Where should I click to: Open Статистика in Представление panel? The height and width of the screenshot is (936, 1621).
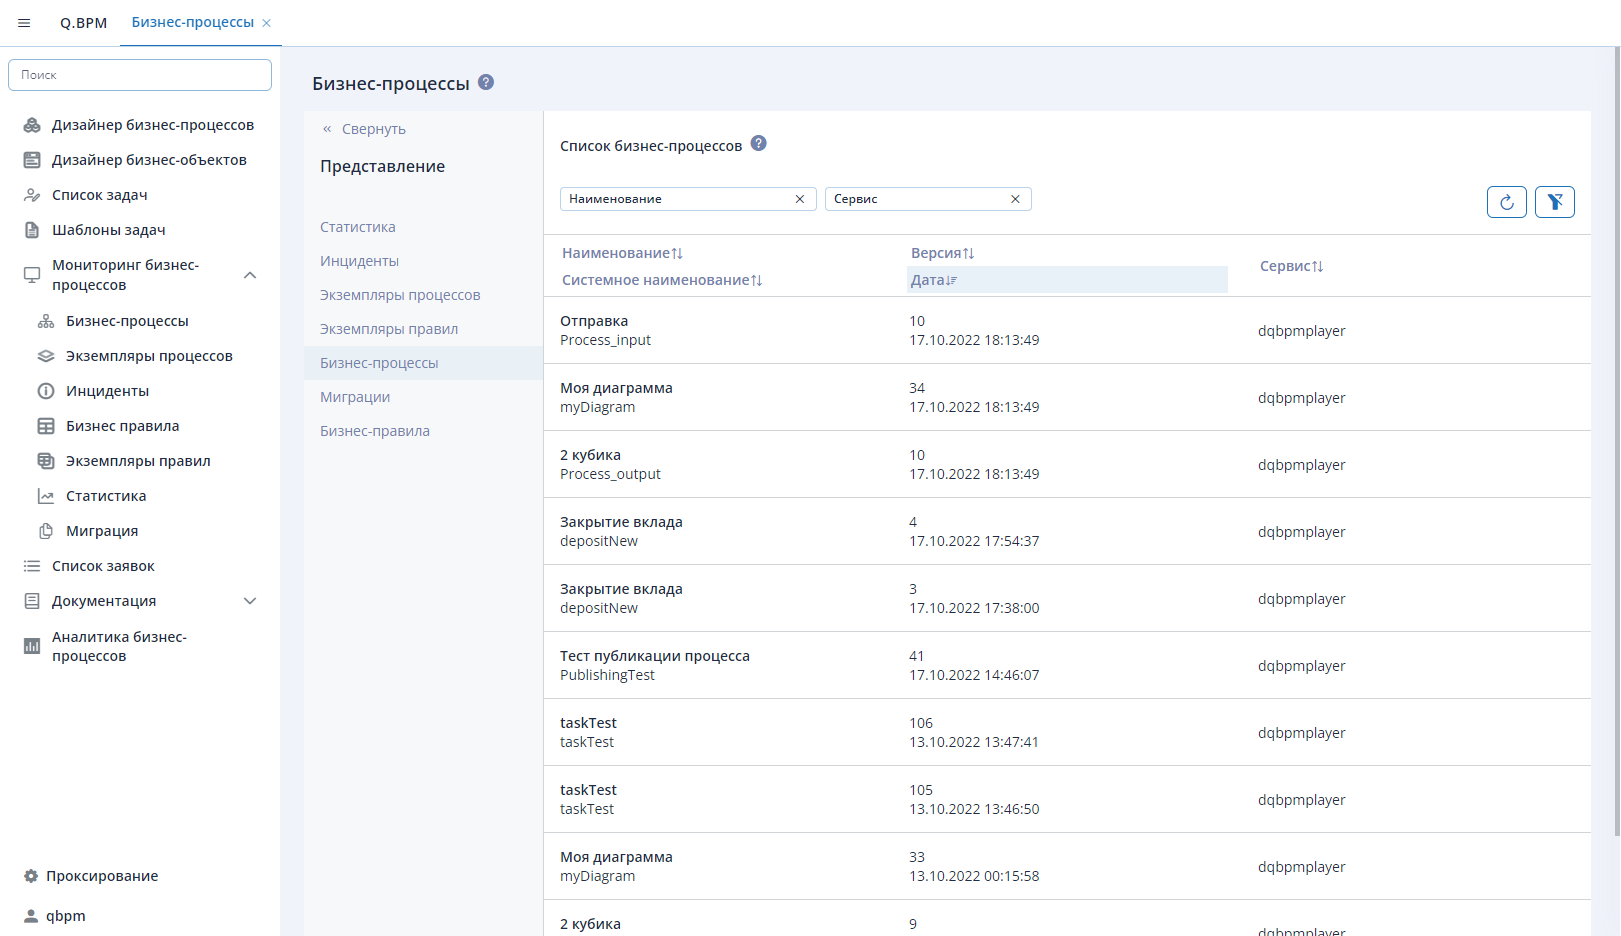[x=358, y=227]
